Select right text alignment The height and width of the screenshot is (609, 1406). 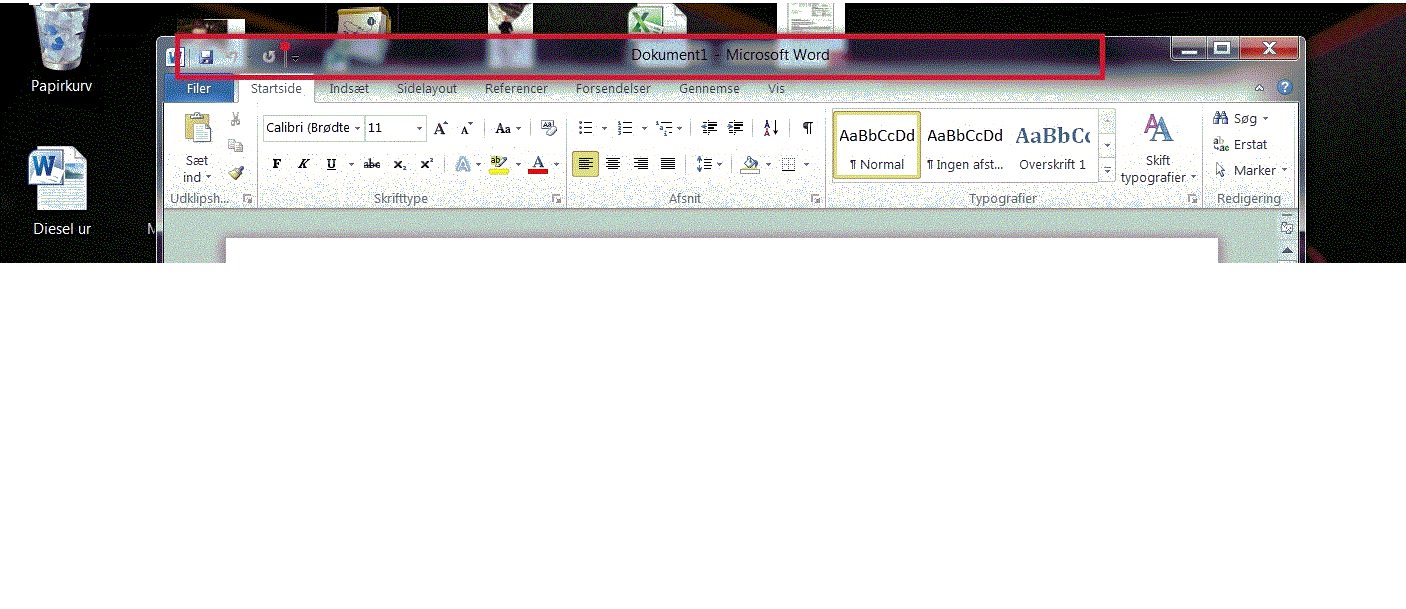click(x=640, y=164)
